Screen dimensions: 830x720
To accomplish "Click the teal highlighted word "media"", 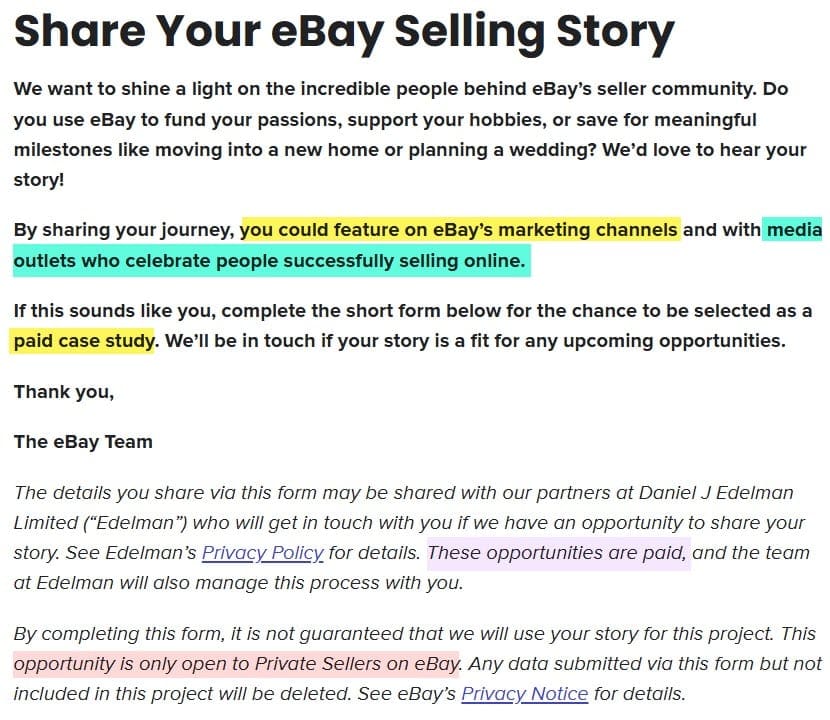I will click(x=794, y=230).
